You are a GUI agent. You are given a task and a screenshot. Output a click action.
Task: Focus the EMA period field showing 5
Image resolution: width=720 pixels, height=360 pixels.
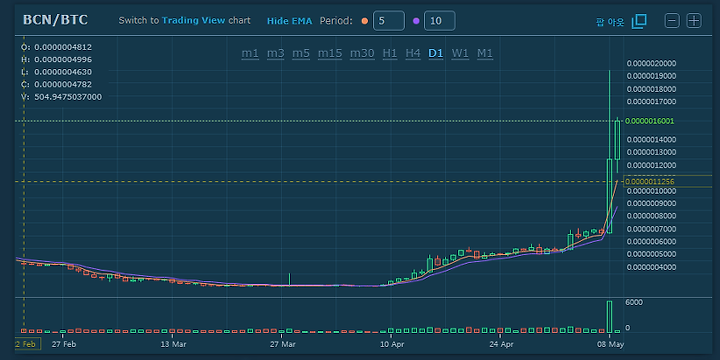point(389,21)
